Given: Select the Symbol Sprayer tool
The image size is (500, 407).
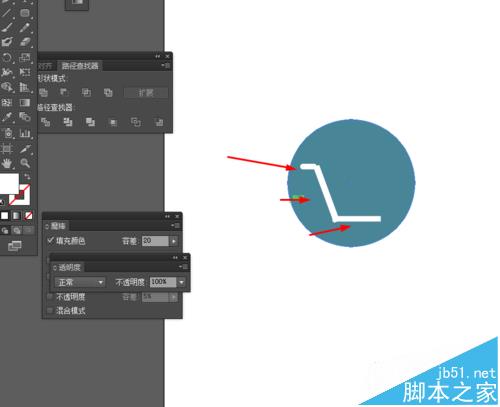Looking at the screenshot, I should tap(7, 133).
